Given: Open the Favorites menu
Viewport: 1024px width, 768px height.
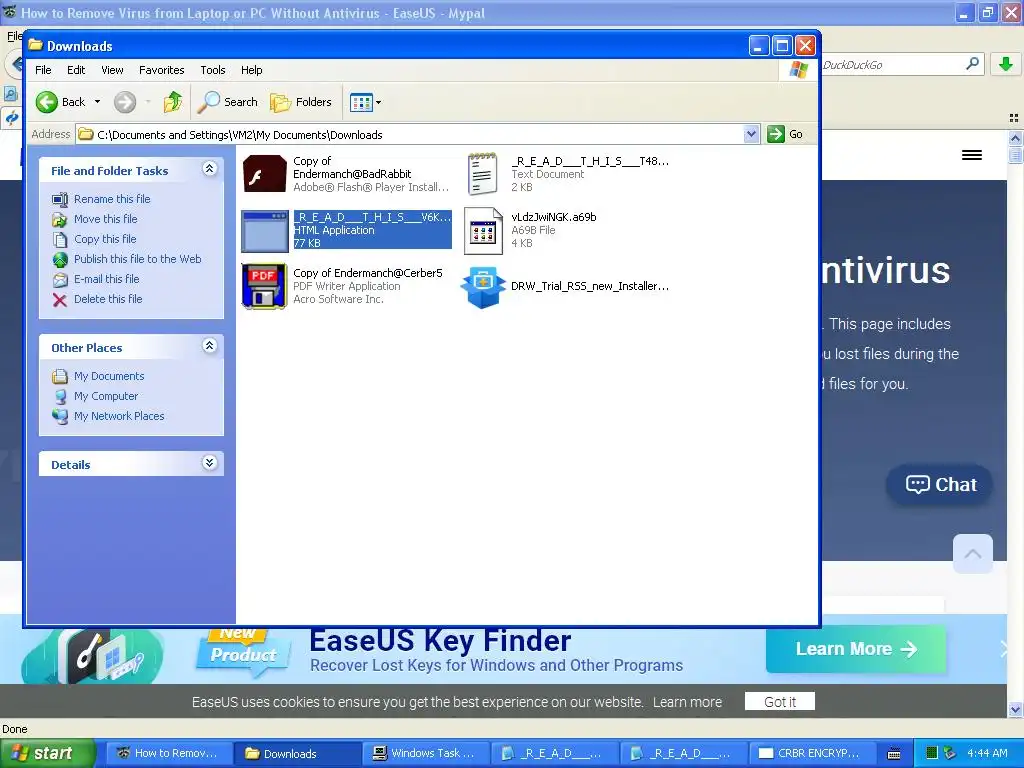Looking at the screenshot, I should 161,70.
